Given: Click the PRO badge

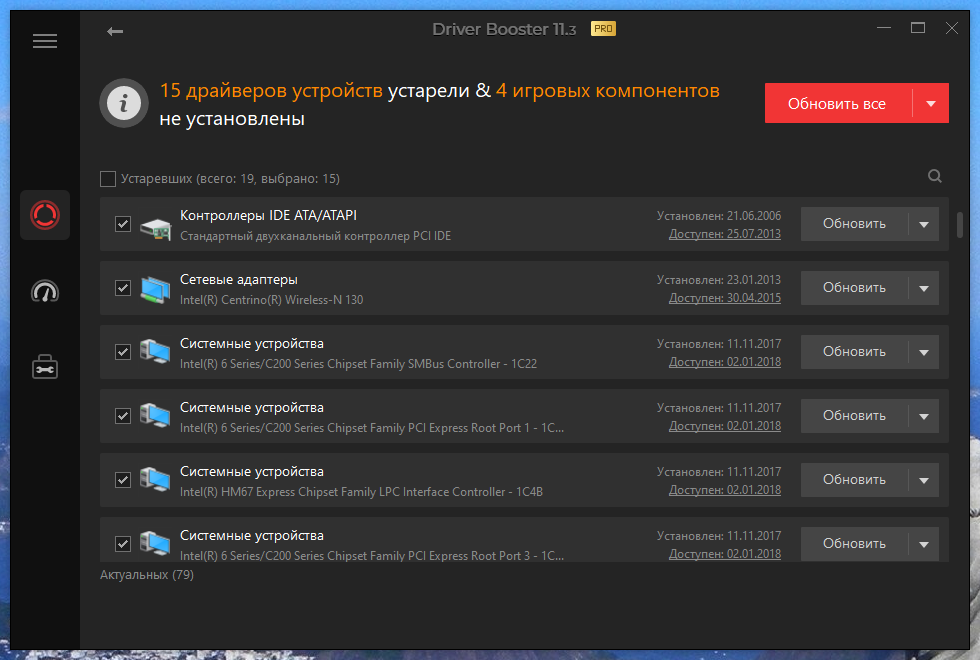Looking at the screenshot, I should [603, 29].
